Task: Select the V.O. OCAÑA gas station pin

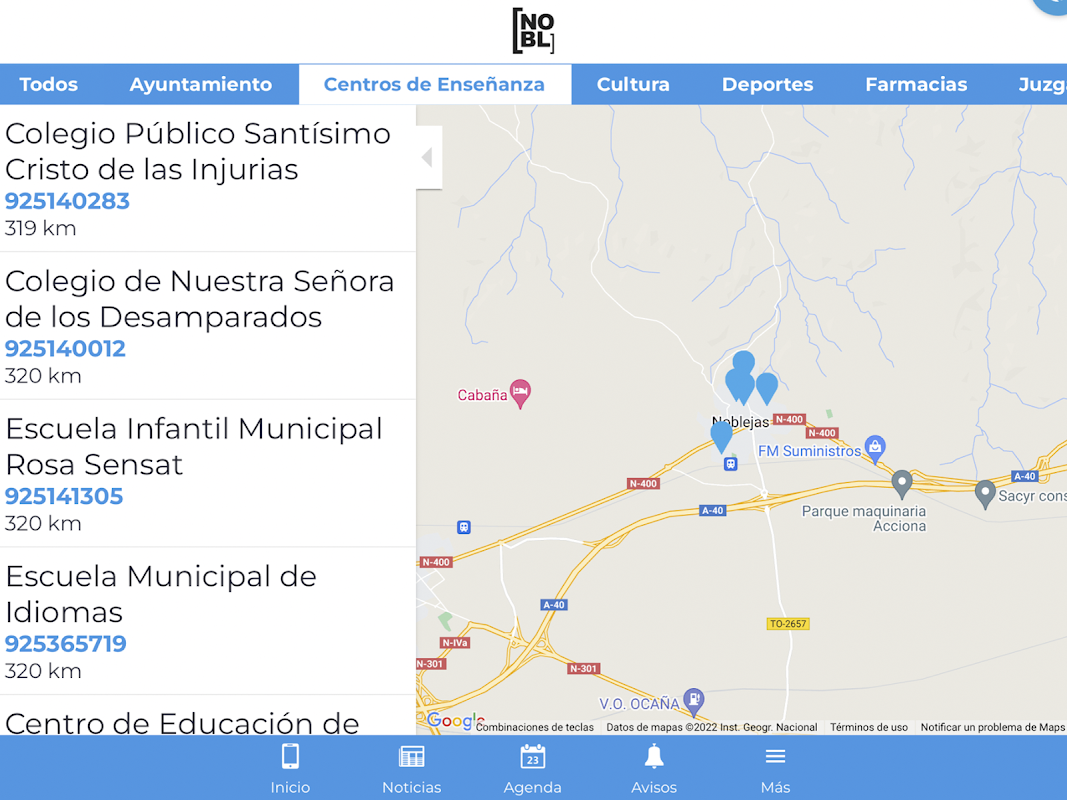Action: pos(693,701)
